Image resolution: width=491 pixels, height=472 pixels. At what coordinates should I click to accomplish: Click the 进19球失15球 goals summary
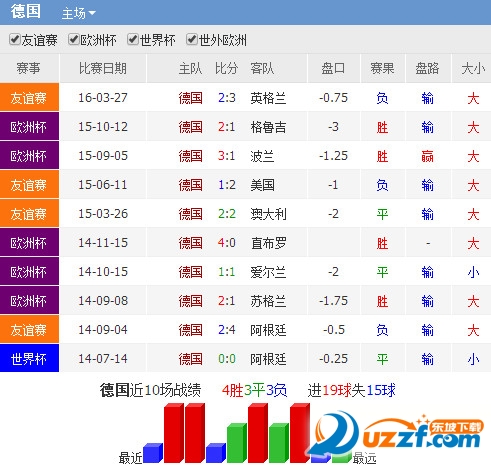[x=352, y=390]
